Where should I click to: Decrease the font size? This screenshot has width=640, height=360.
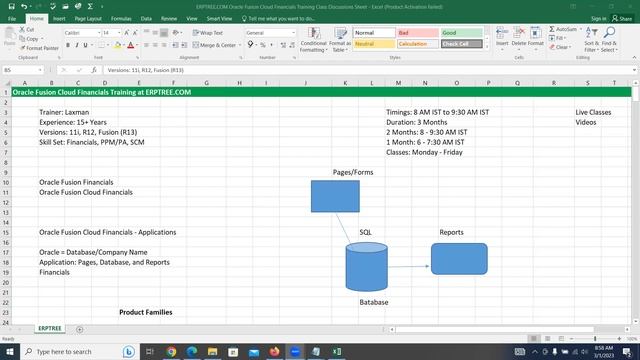pyautogui.click(x=135, y=33)
